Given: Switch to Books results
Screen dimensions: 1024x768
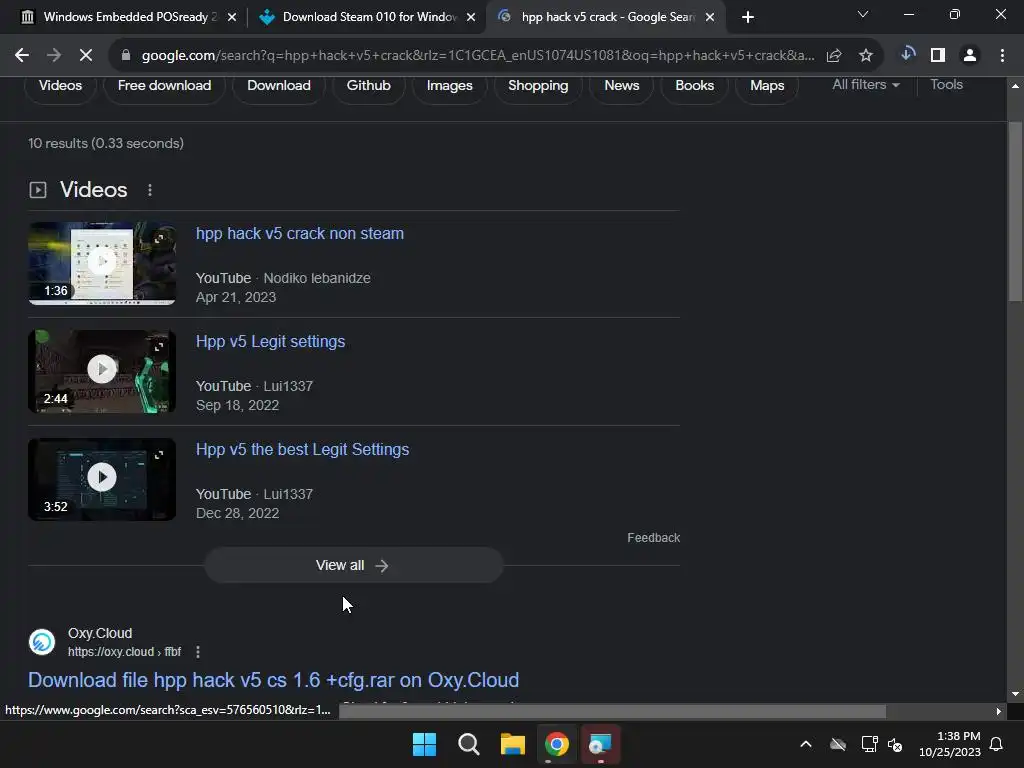Looking at the screenshot, I should [694, 86].
